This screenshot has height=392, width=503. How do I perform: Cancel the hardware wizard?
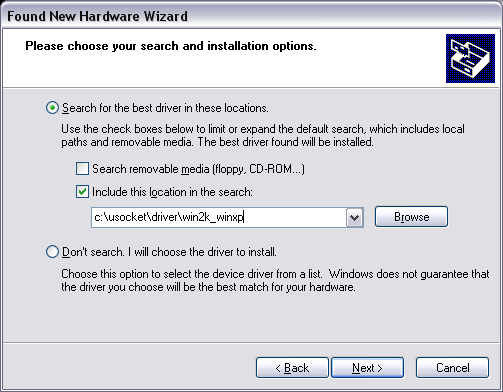click(452, 368)
